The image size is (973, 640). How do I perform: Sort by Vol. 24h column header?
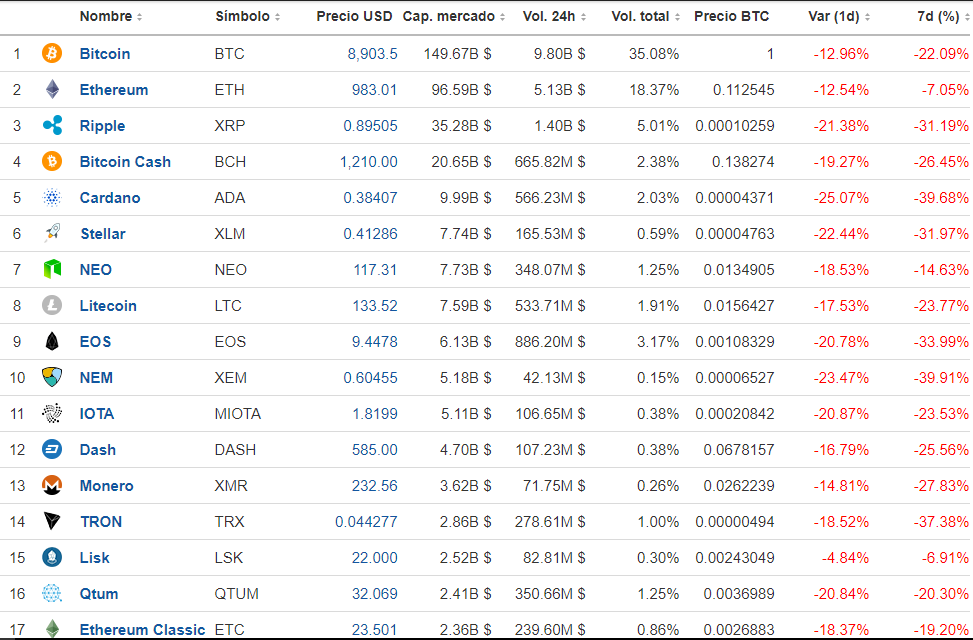coord(554,16)
